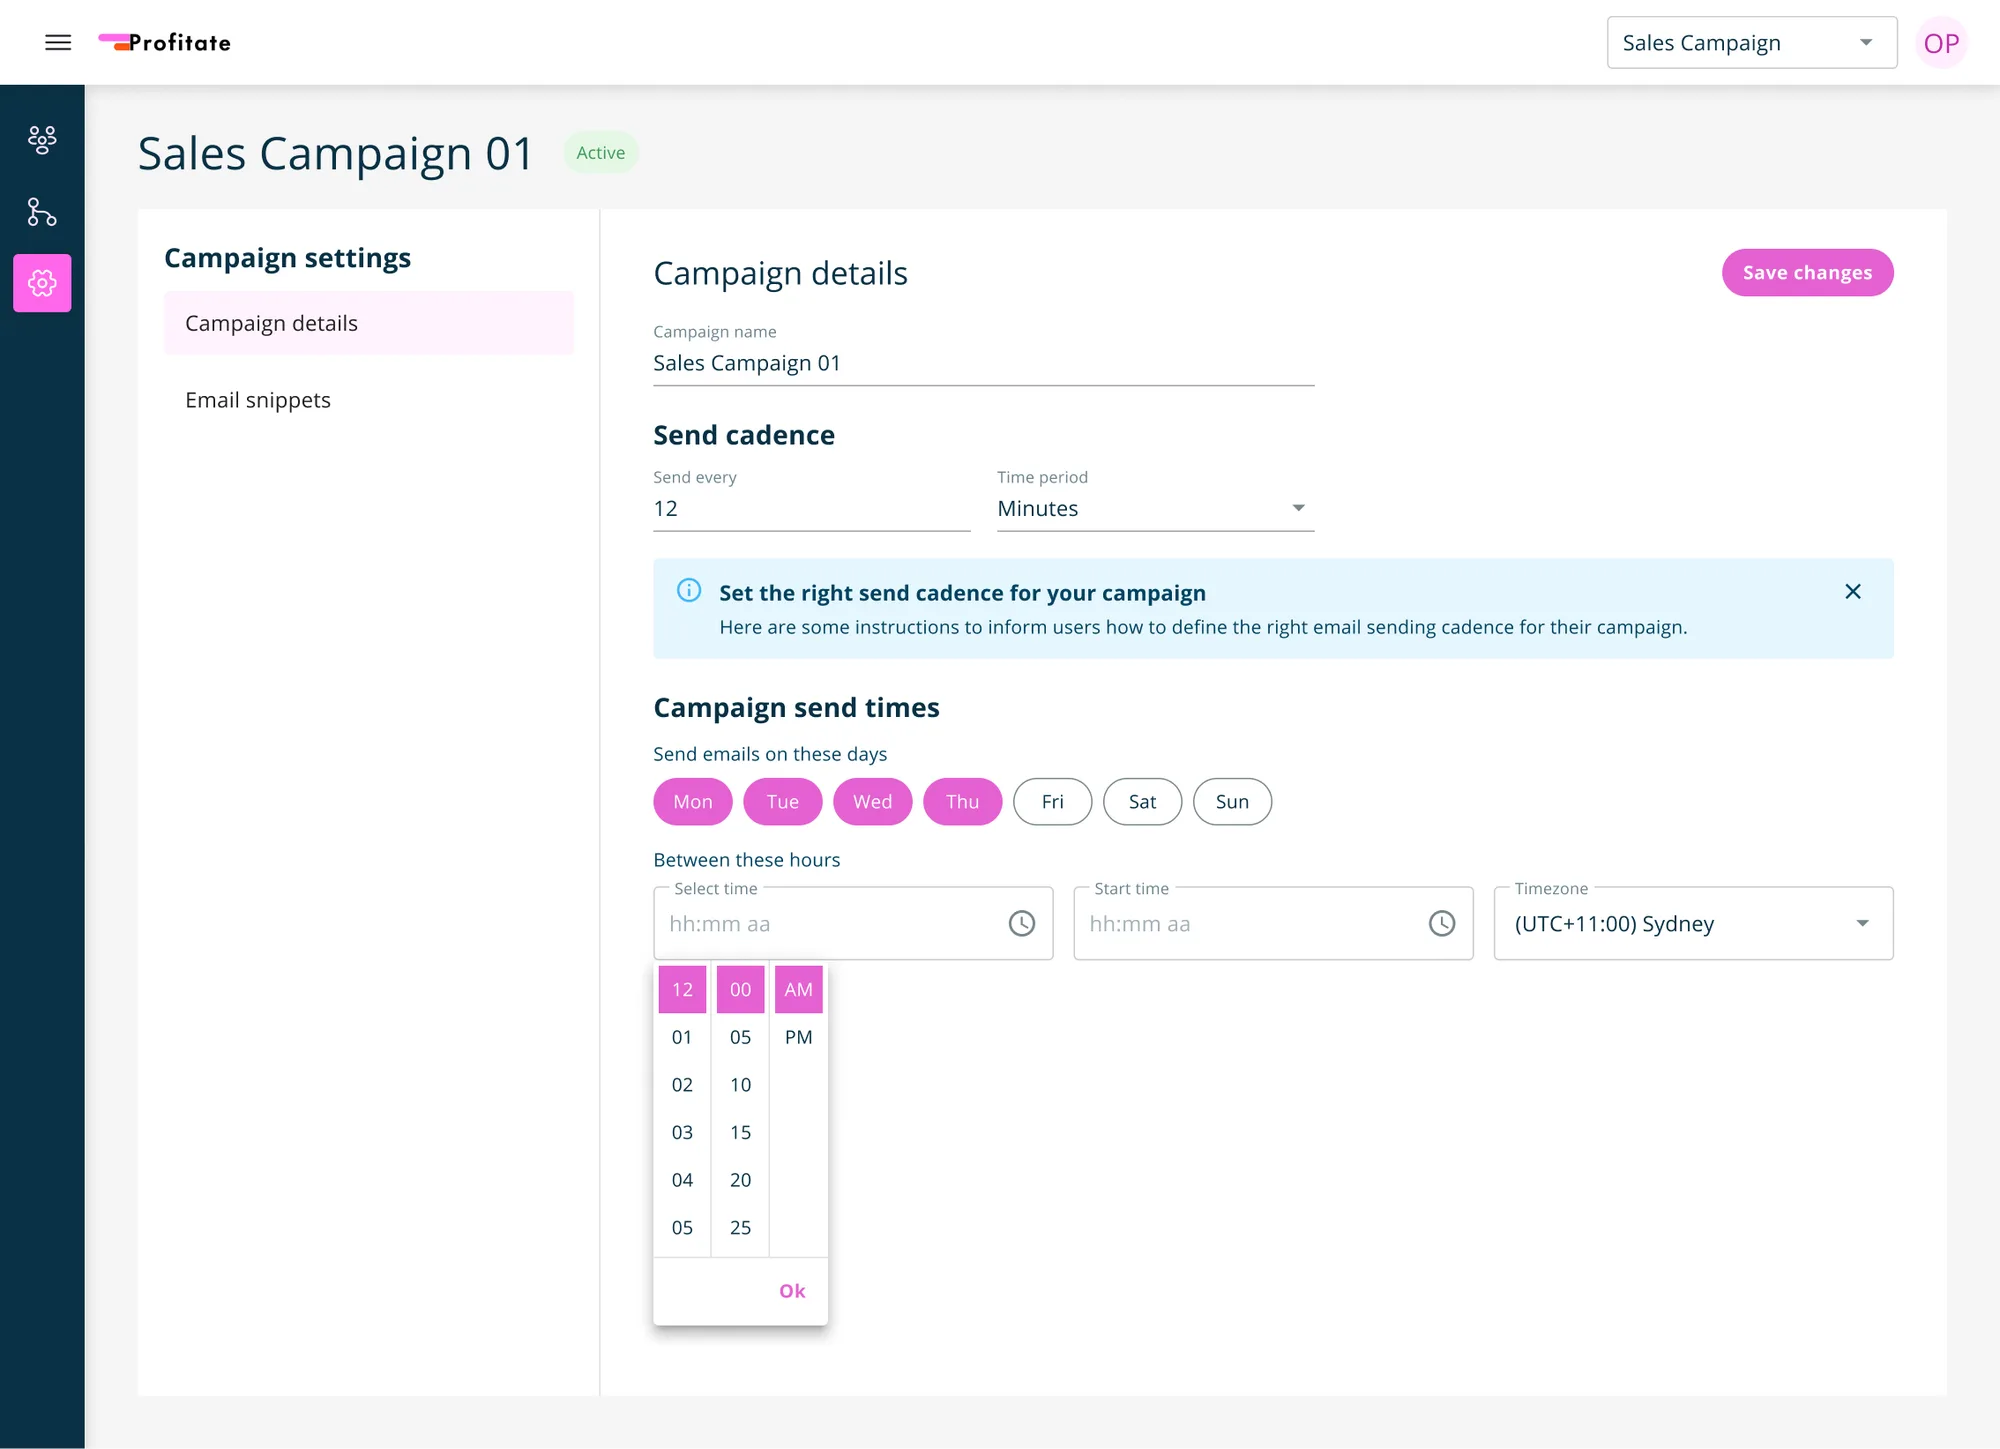Select minute 00 in time picker
This screenshot has height=1449, width=2000.
740,989
